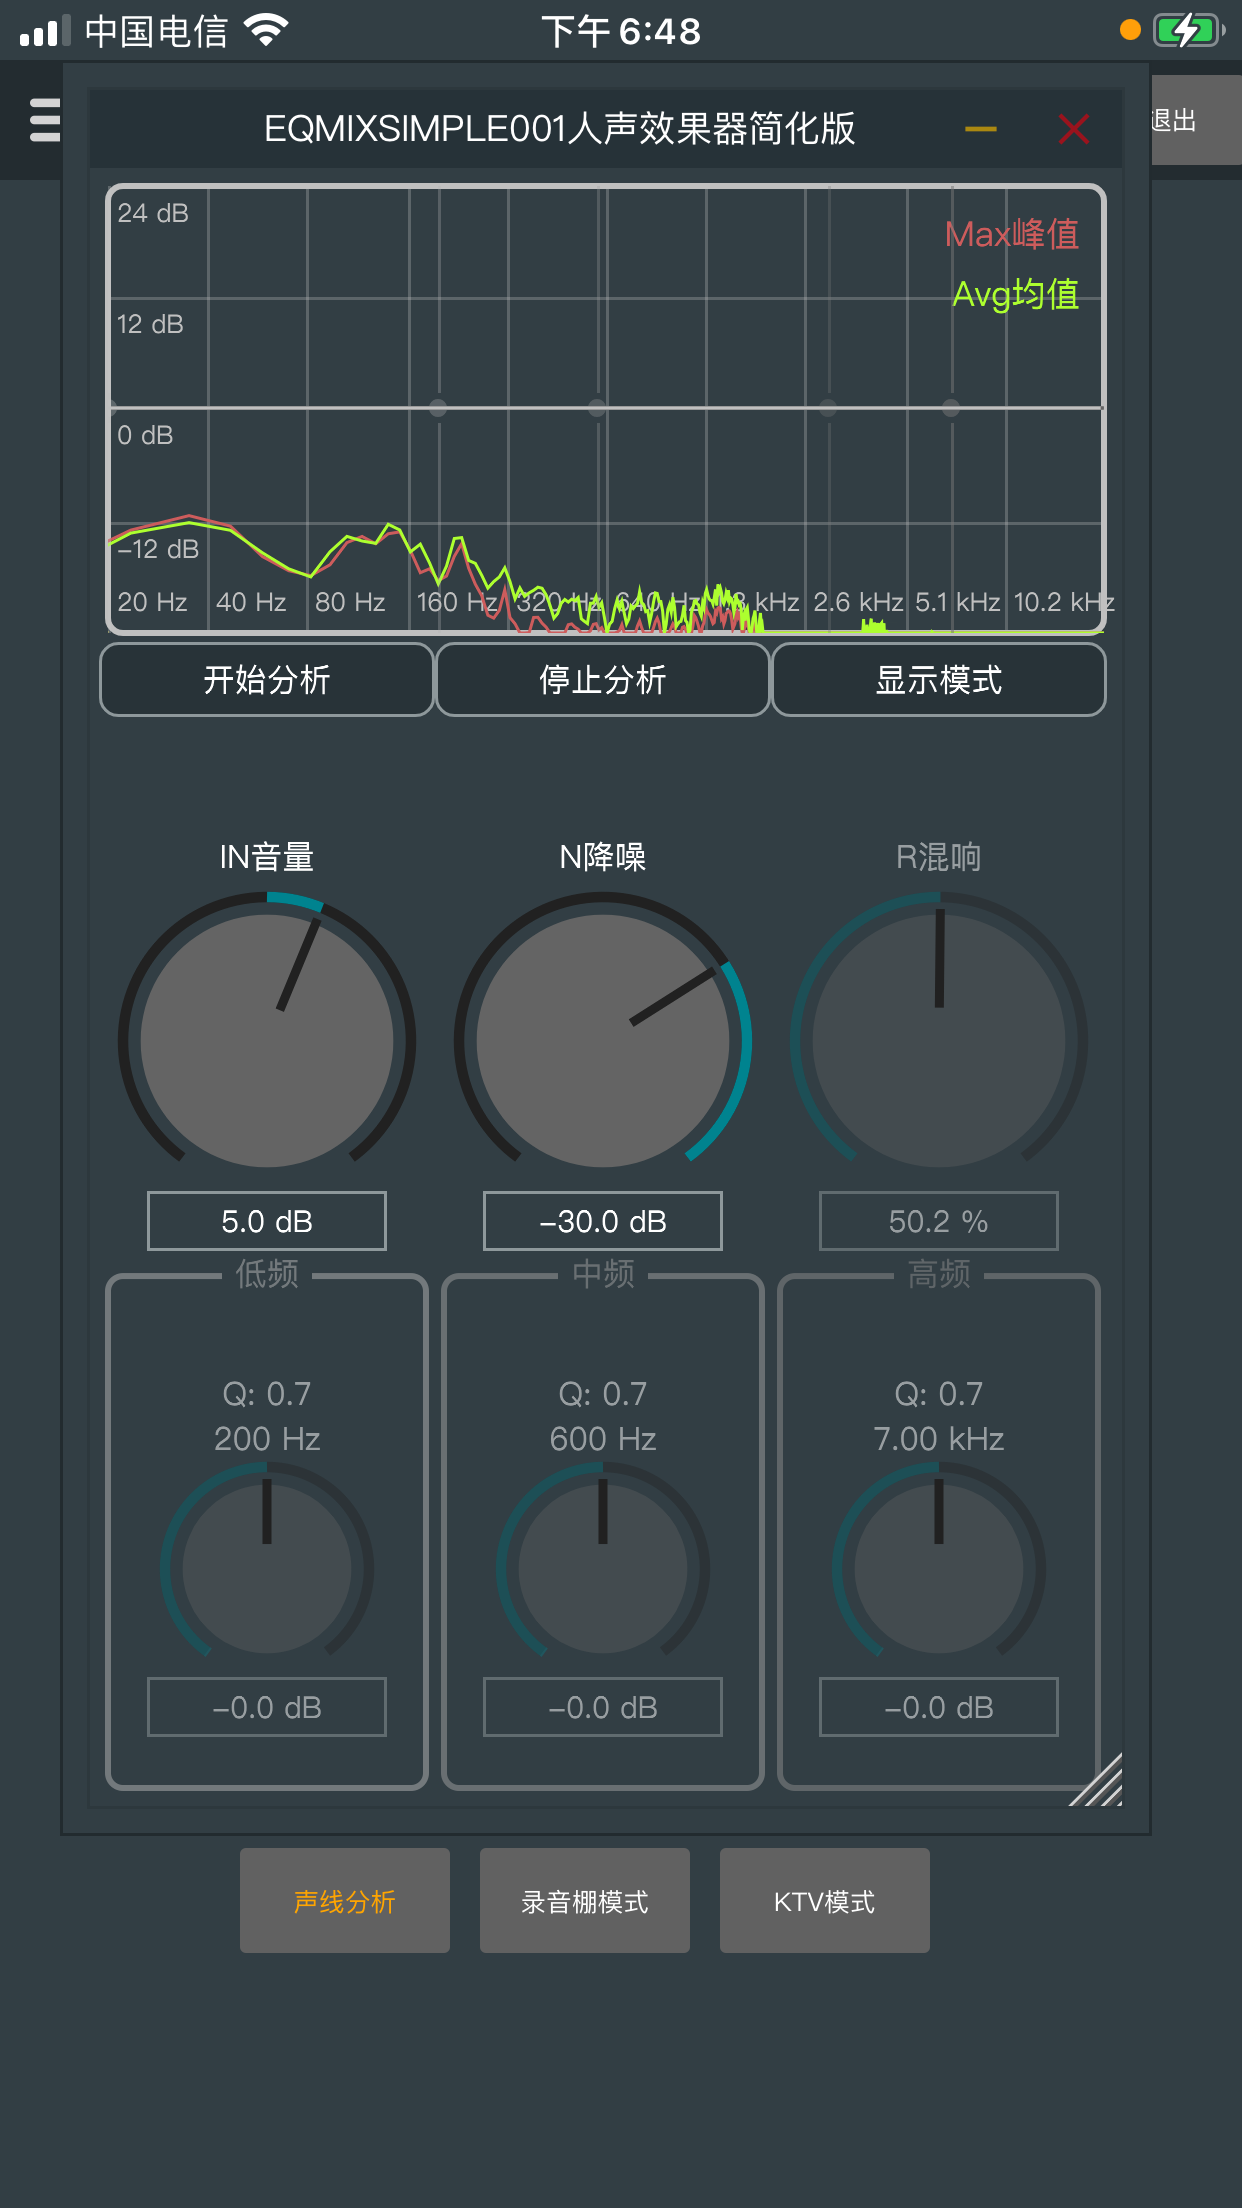Click the -30.0 dB noise value field
The width and height of the screenshot is (1242, 2208).
click(603, 1221)
